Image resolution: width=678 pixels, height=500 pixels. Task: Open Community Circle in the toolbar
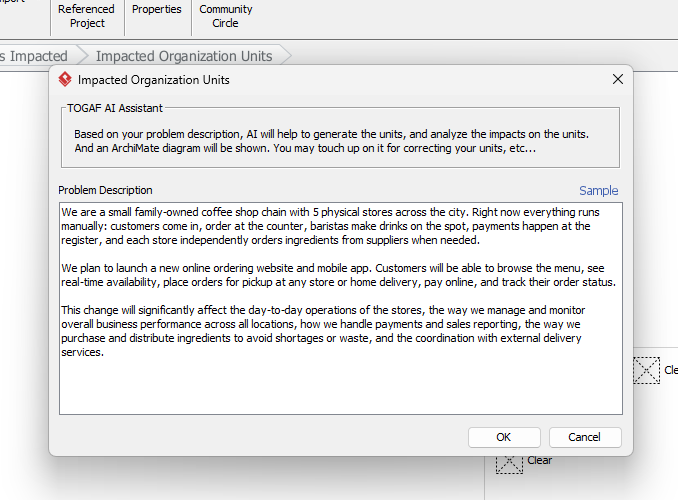pyautogui.click(x=225, y=16)
